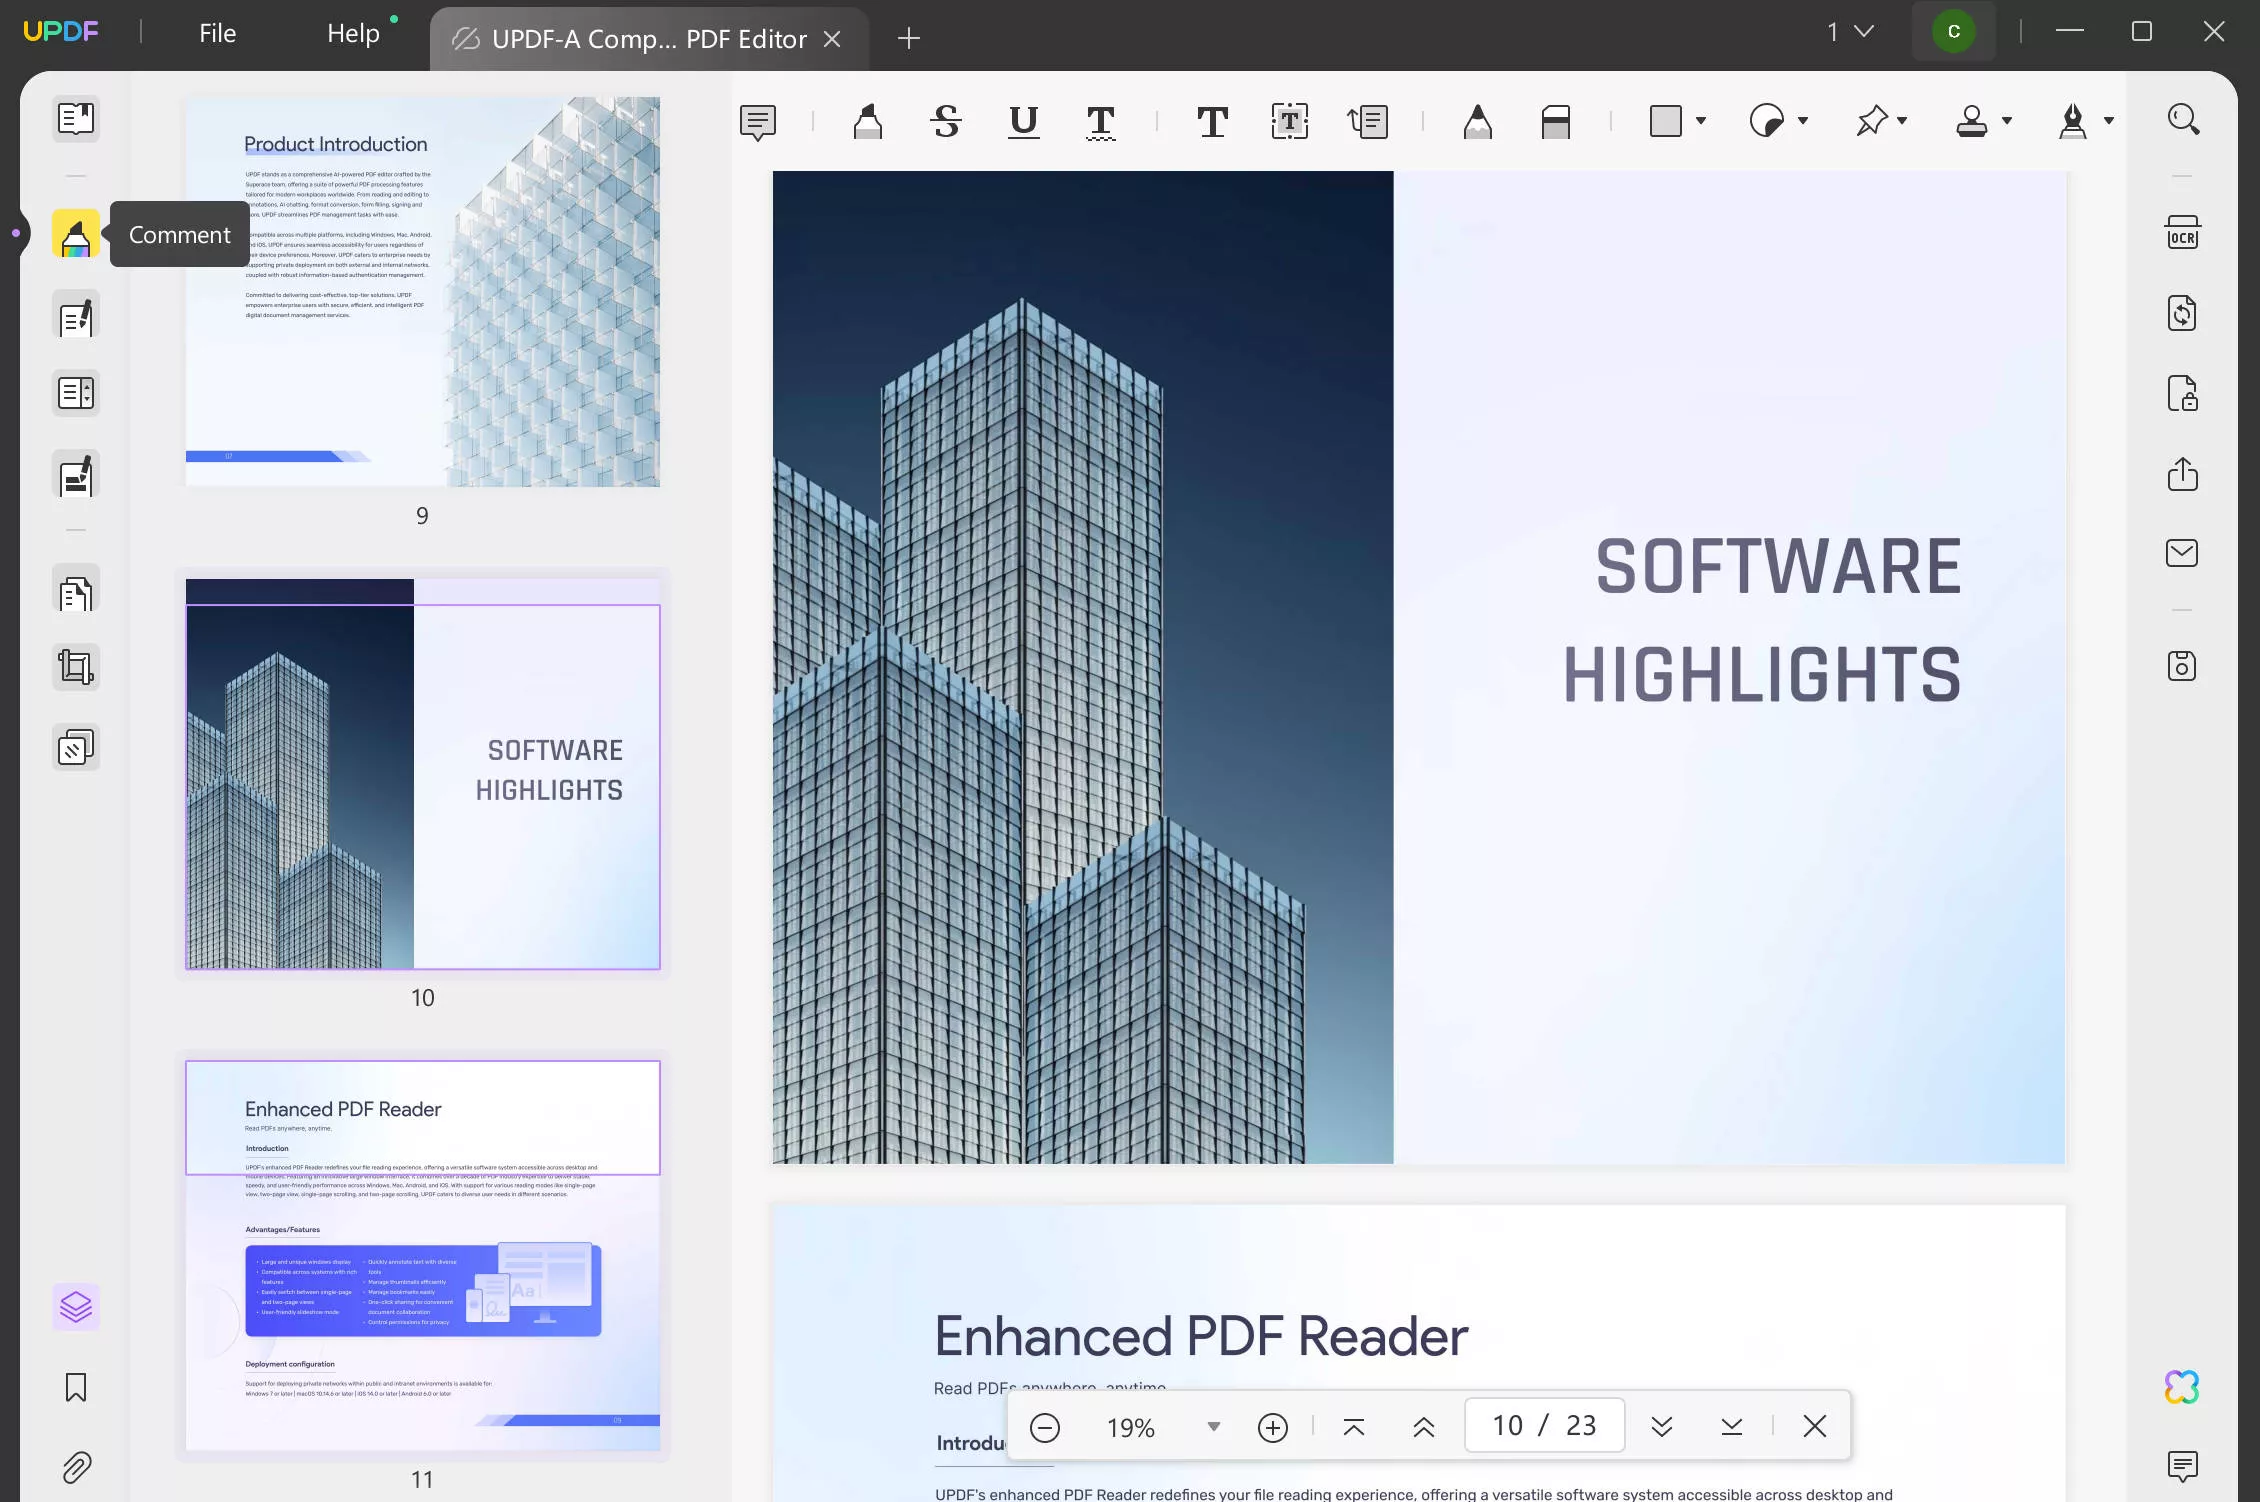This screenshot has height=1502, width=2260.
Task: Select the Strikethrough tool
Action: pyautogui.click(x=946, y=122)
